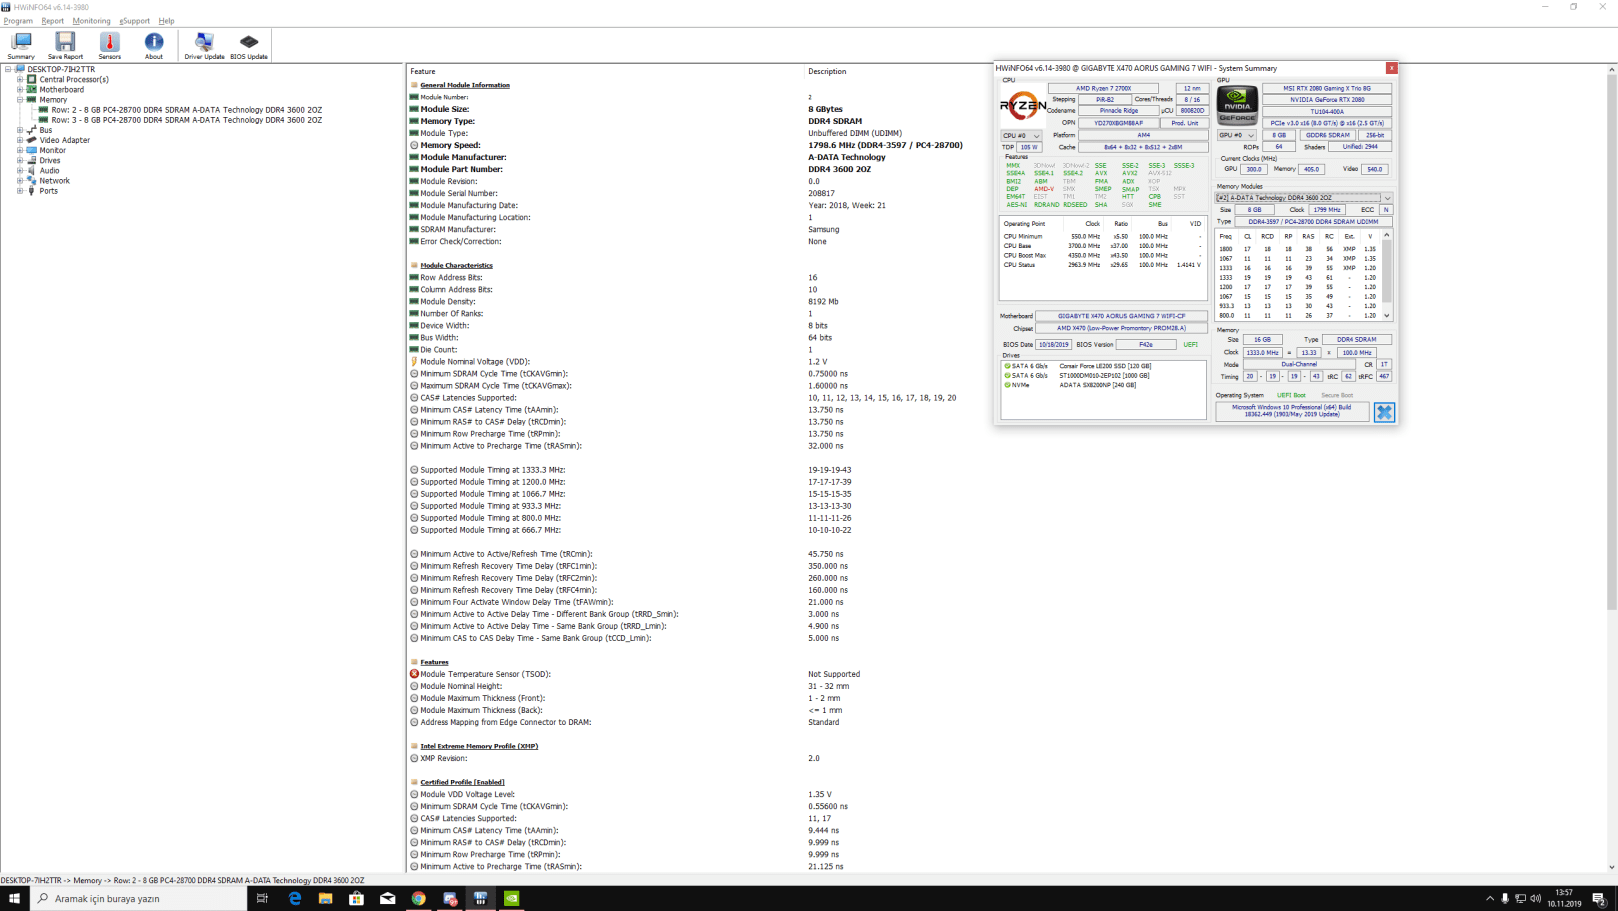This screenshot has height=911, width=1618.
Task: Open the BIOS Update tool
Action: coord(249,45)
